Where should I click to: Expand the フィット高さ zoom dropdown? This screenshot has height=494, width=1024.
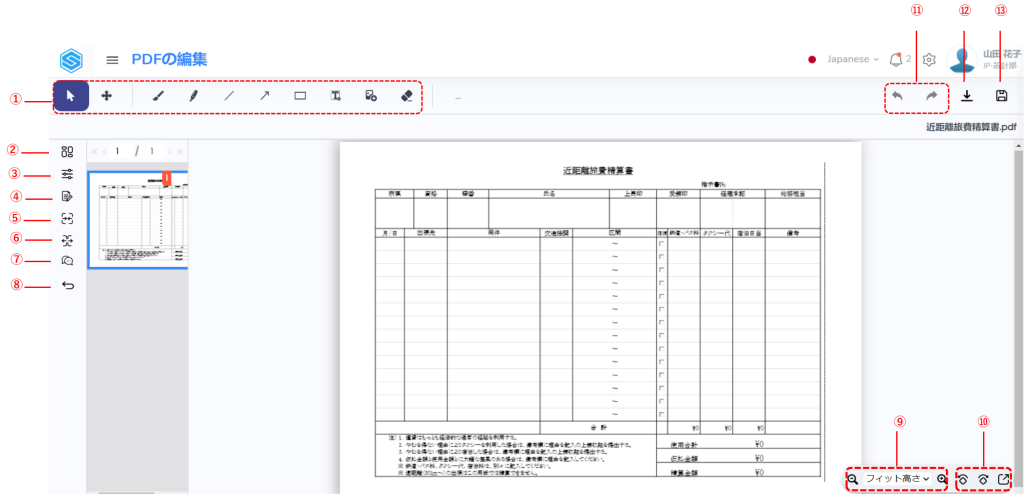tap(897, 479)
